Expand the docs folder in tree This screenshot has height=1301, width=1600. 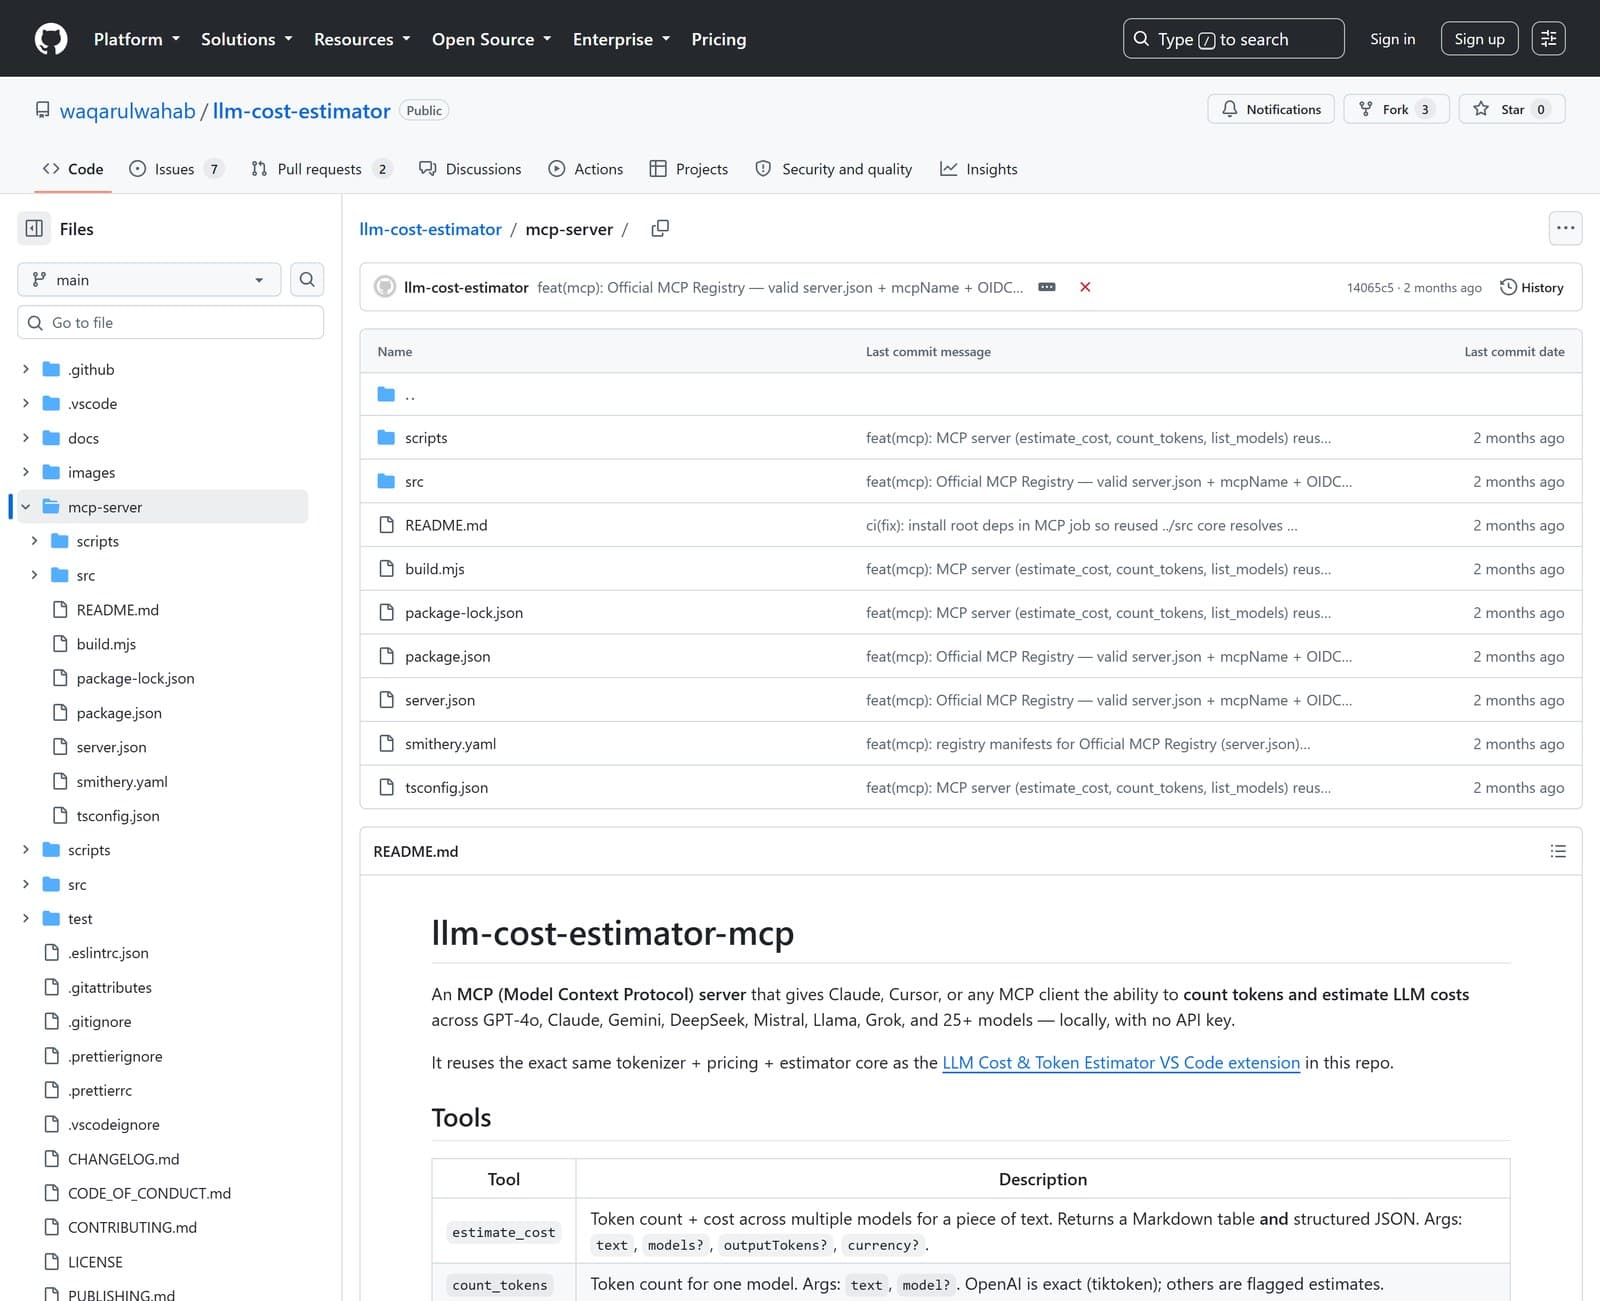click(26, 438)
